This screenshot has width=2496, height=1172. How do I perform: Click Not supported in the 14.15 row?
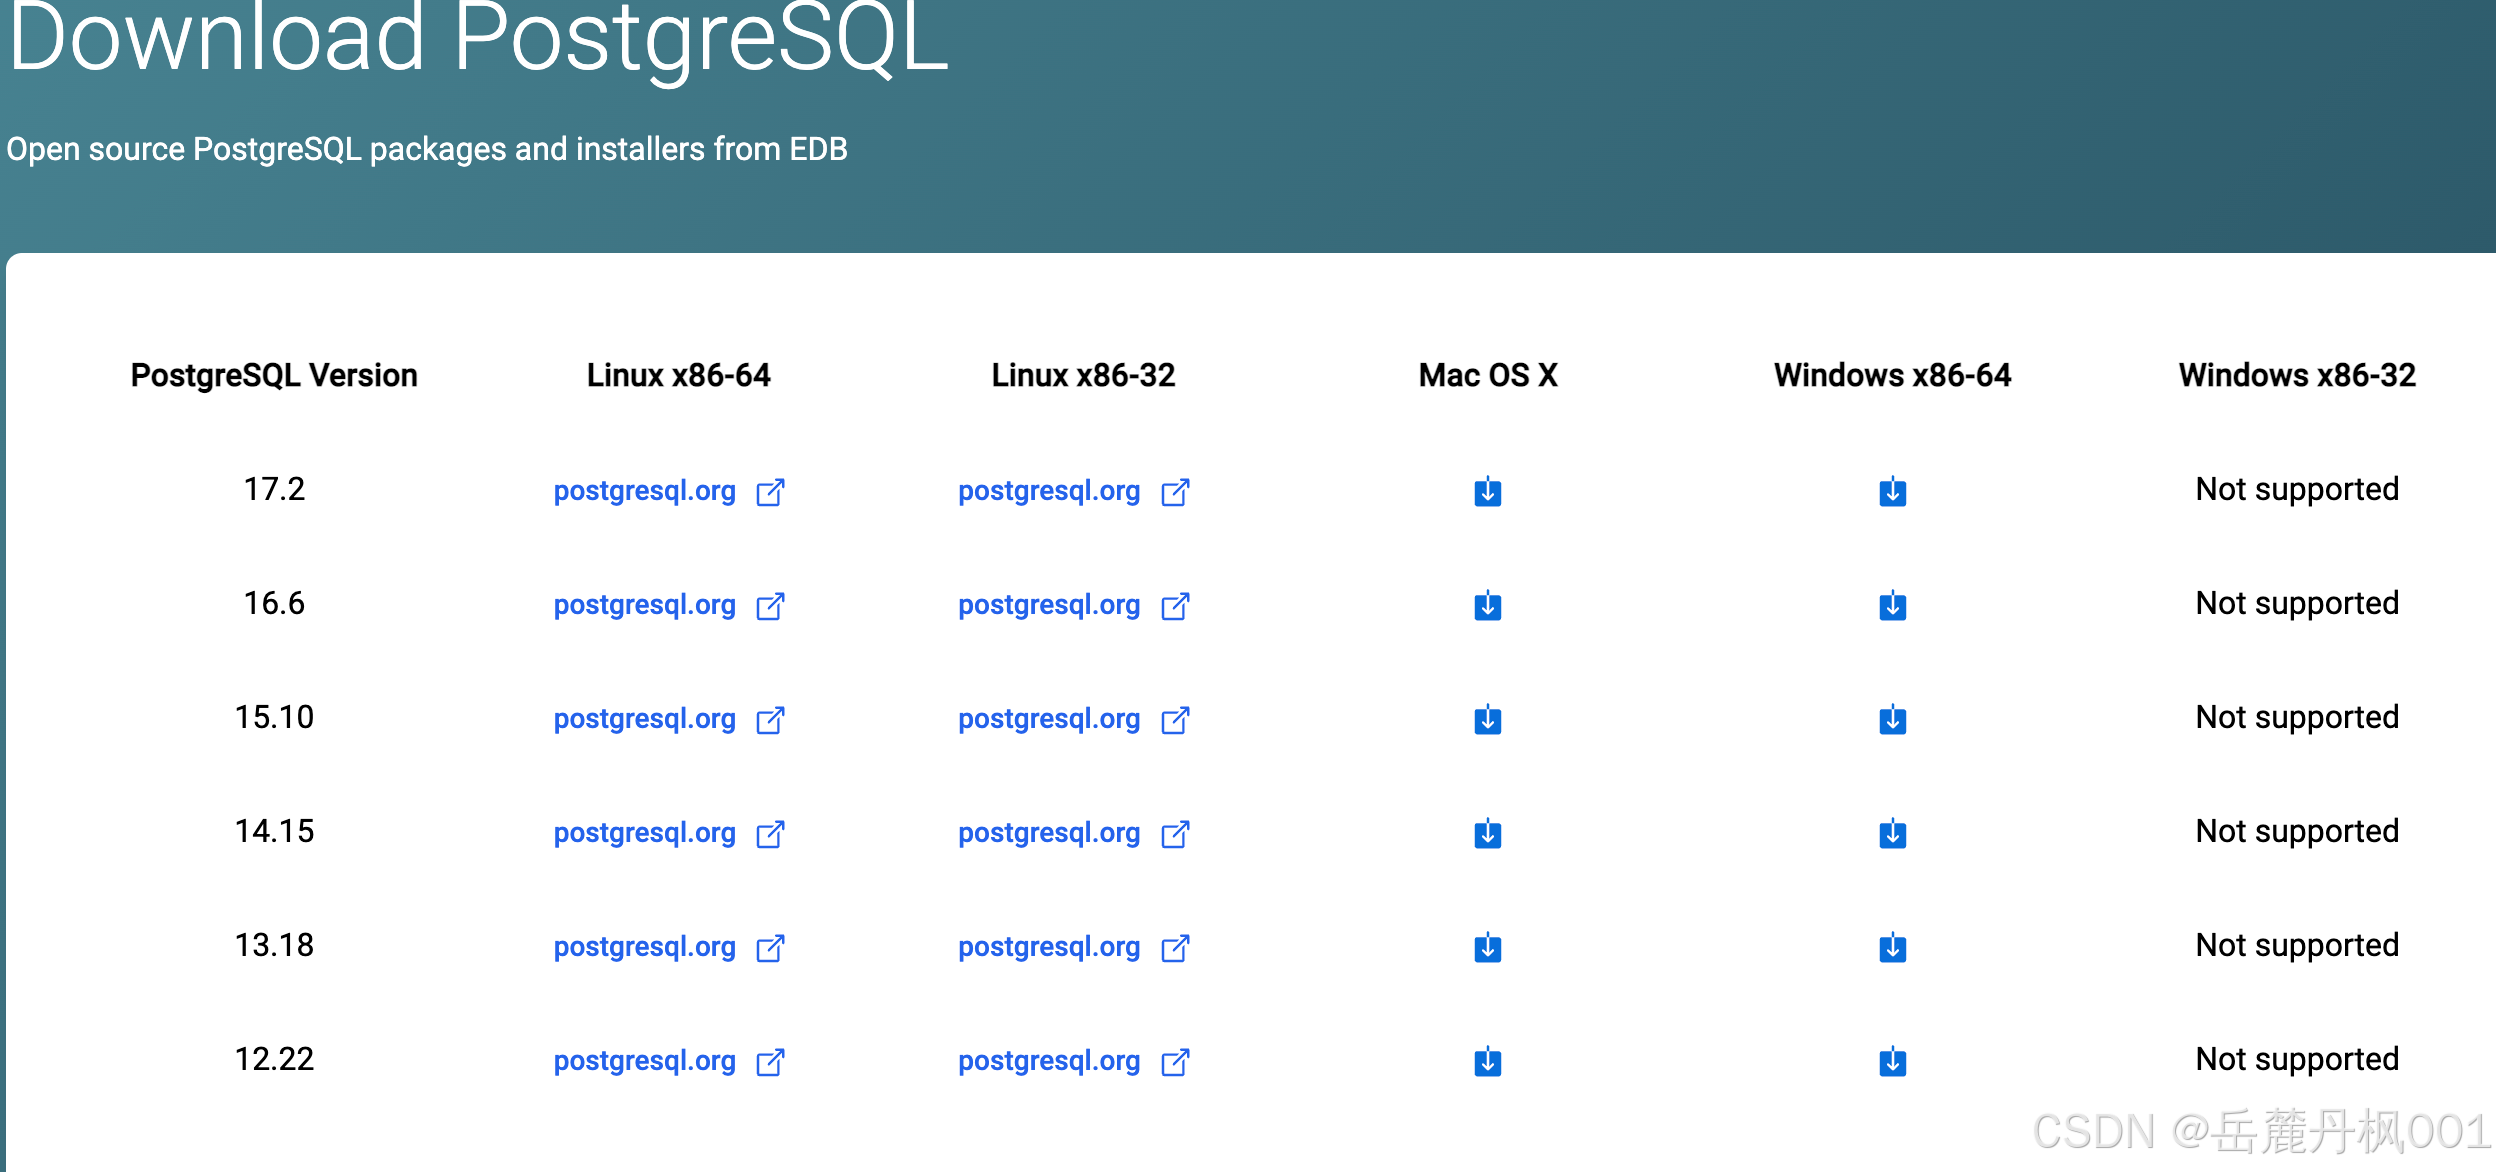click(x=2297, y=831)
